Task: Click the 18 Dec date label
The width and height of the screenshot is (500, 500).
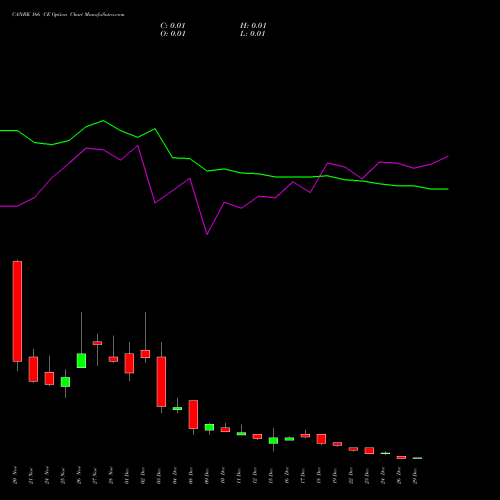Action: click(x=319, y=475)
